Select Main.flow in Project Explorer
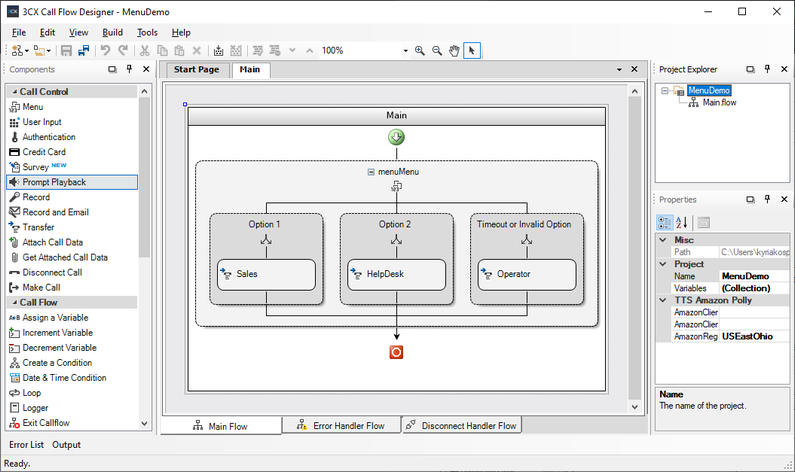Screen dimensions: 795x472 point(719,102)
